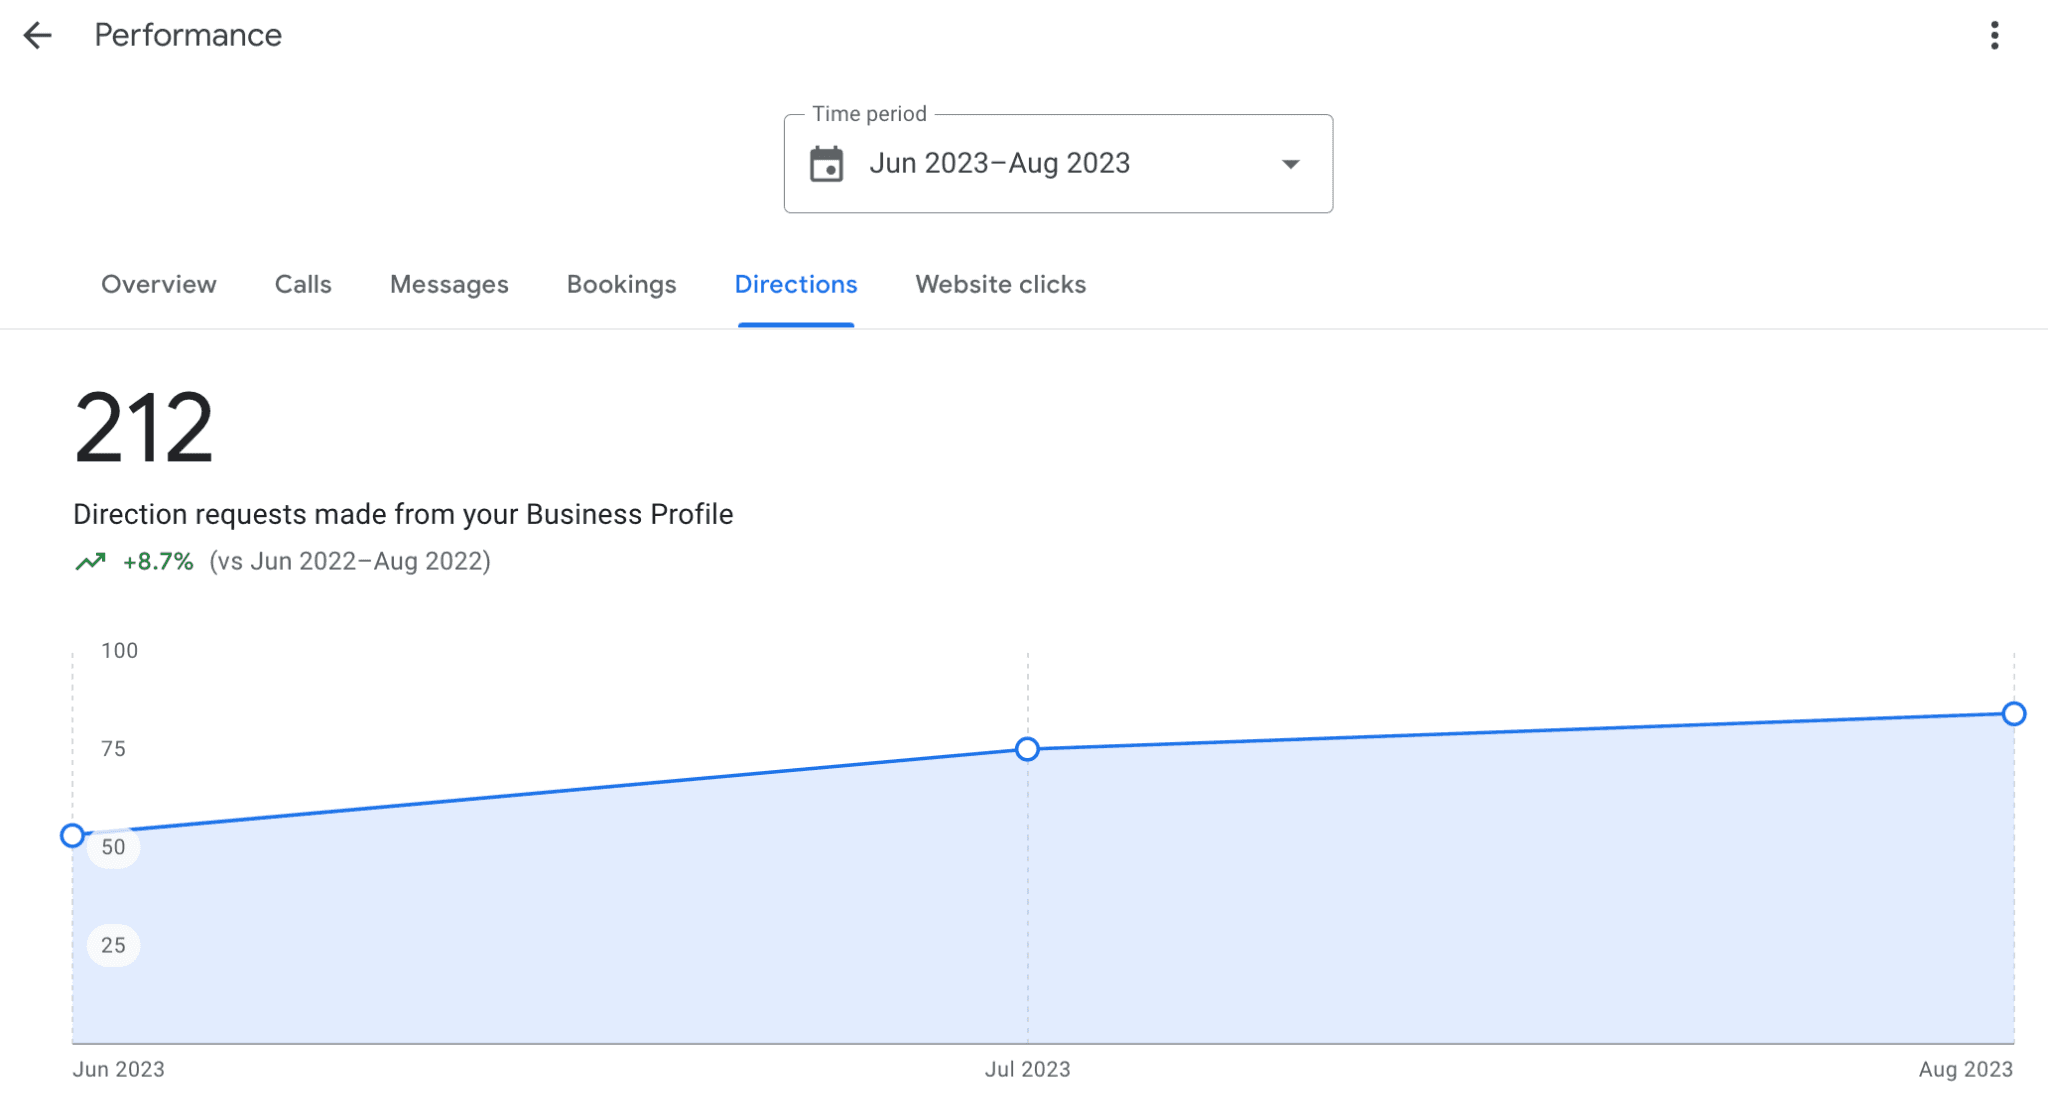Screen dimensions: 2048x1105
Task: Click the Directions tab
Action: [795, 285]
